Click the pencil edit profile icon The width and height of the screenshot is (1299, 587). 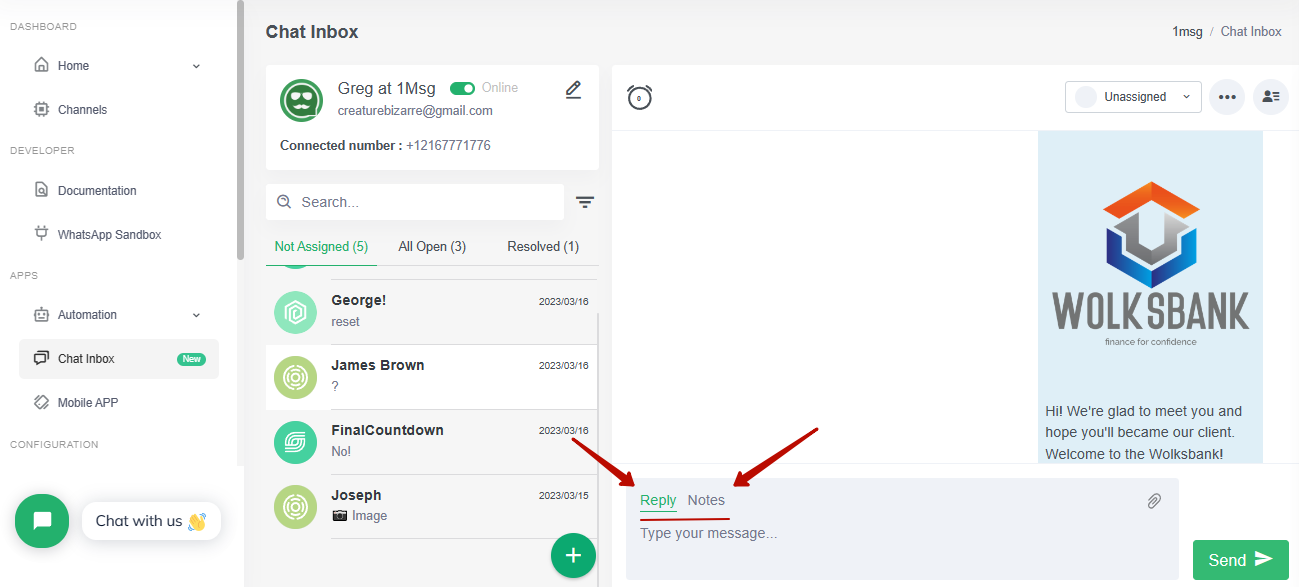pyautogui.click(x=573, y=90)
